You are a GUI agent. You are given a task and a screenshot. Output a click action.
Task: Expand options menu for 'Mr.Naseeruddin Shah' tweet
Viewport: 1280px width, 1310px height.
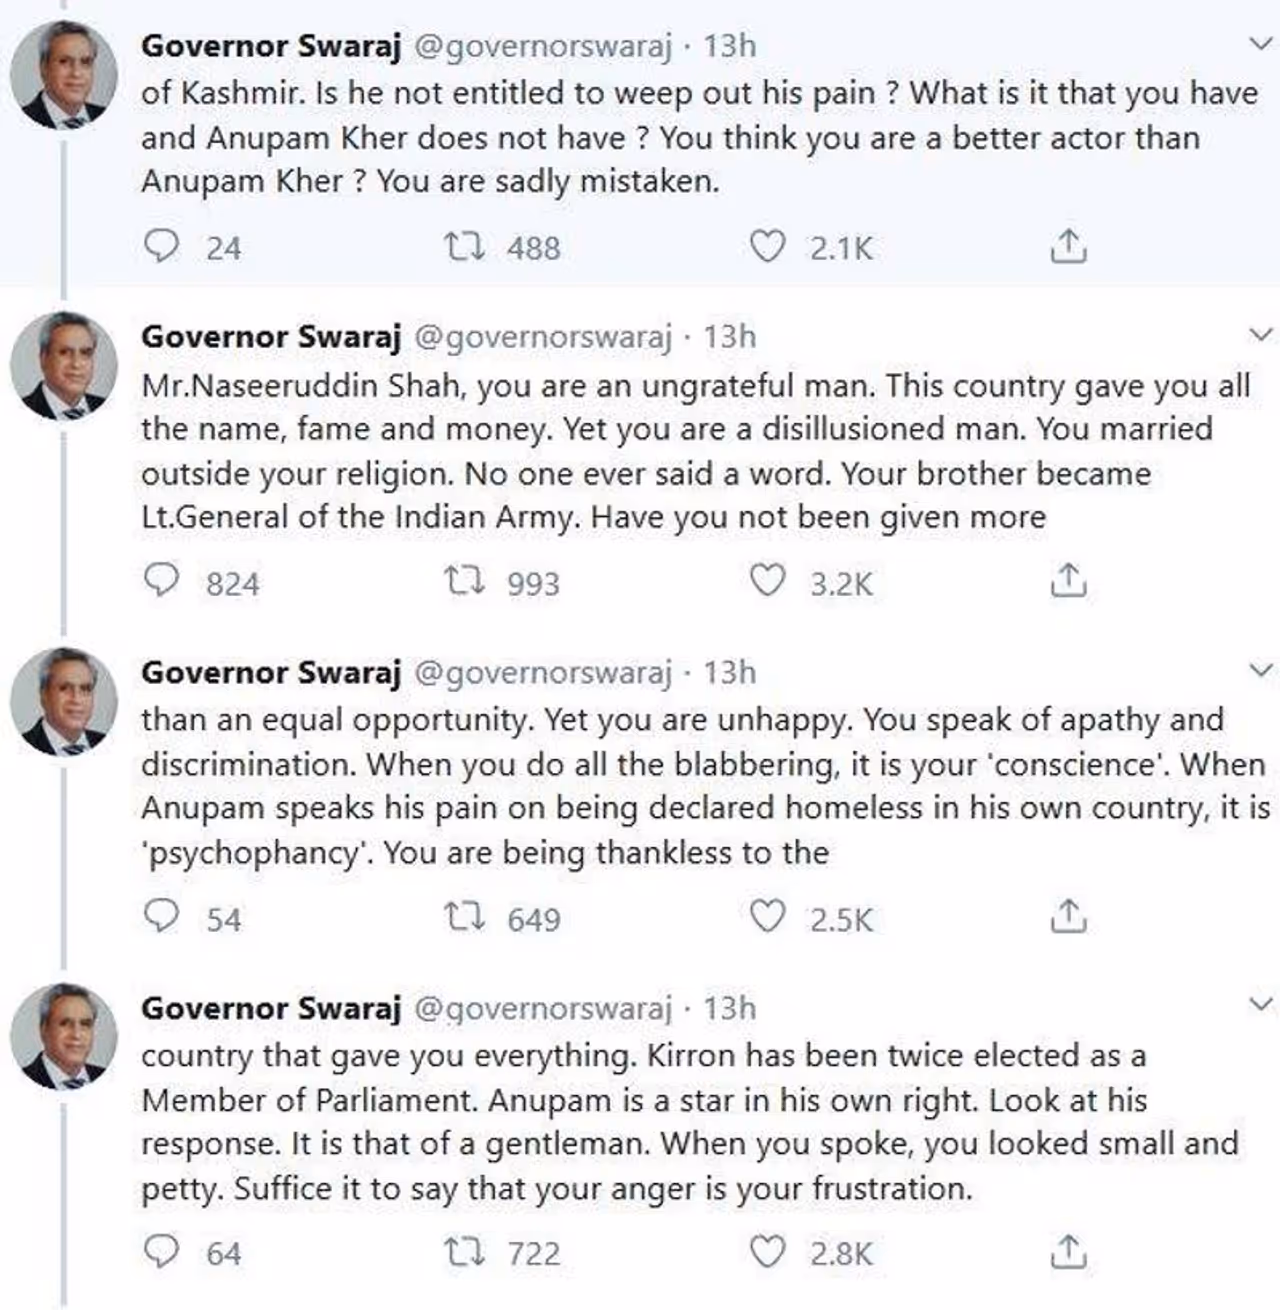[1262, 335]
